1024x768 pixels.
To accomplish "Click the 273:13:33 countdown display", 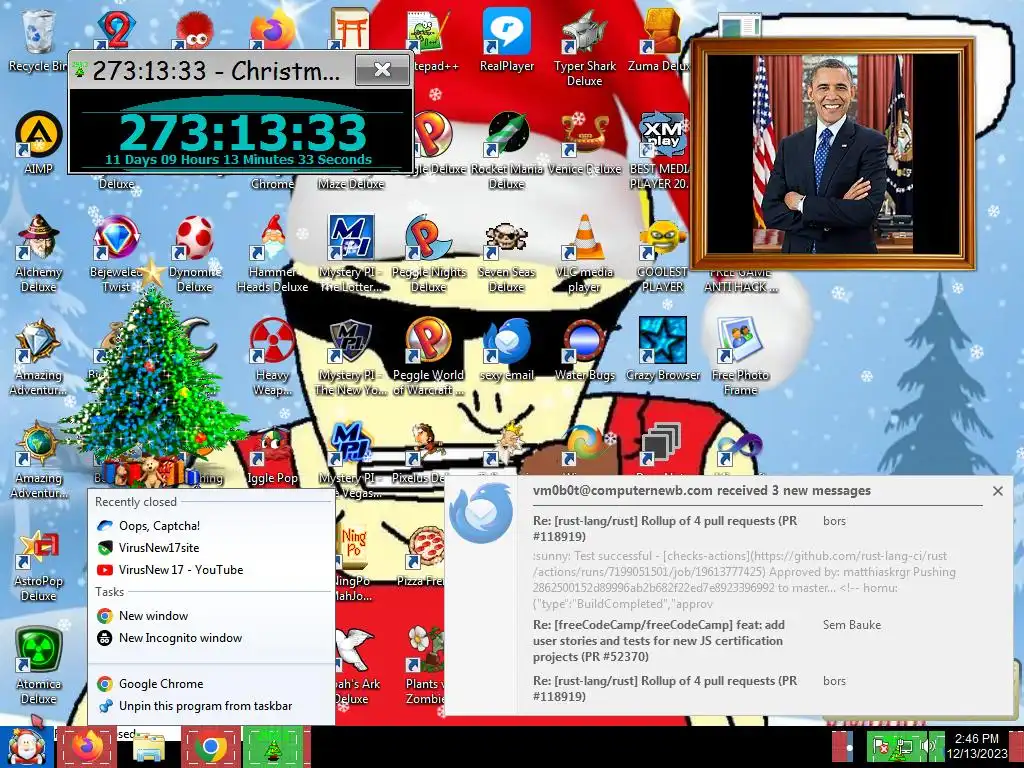I will click(x=242, y=133).
